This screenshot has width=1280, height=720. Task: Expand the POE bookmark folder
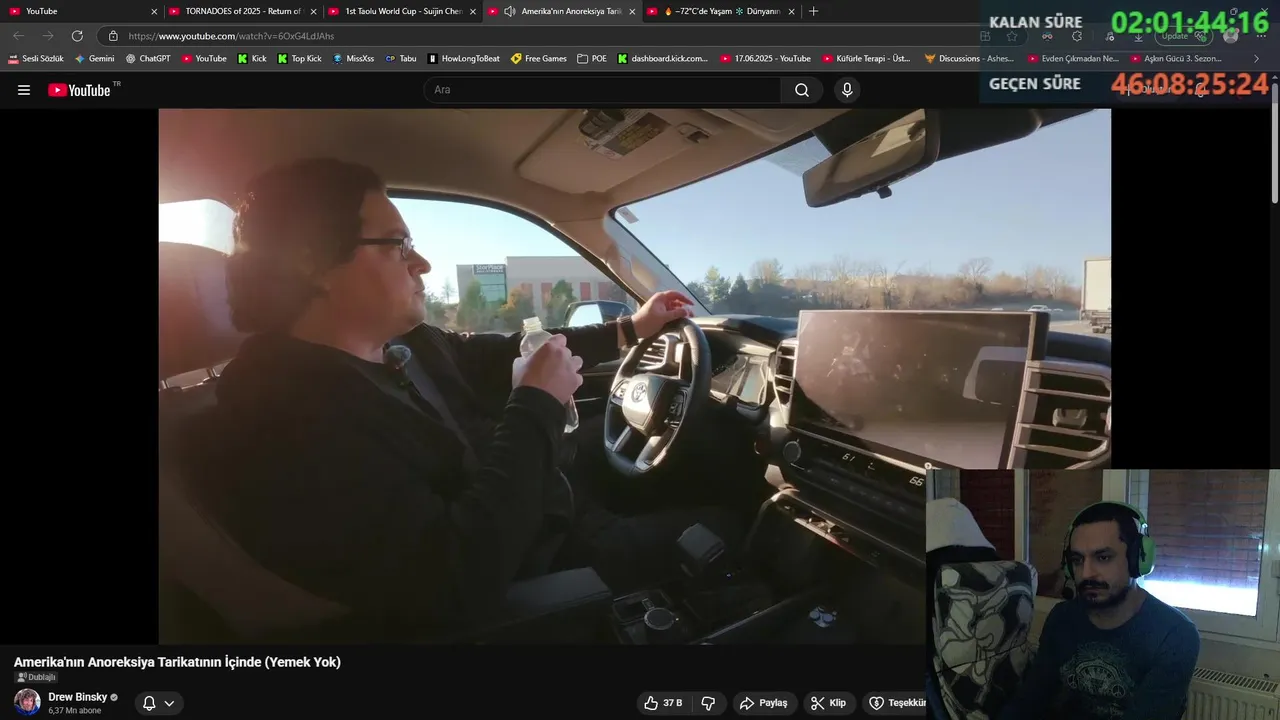(x=592, y=58)
